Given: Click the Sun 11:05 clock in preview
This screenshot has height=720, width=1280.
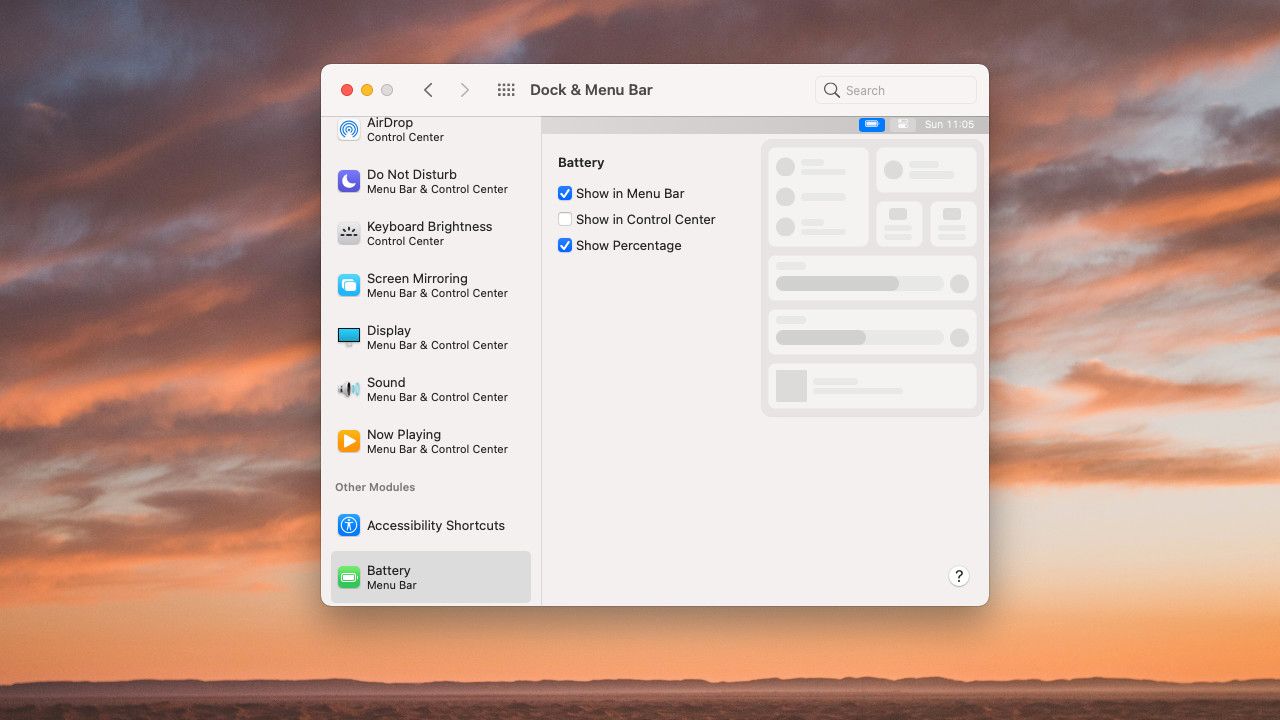Looking at the screenshot, I should (949, 124).
